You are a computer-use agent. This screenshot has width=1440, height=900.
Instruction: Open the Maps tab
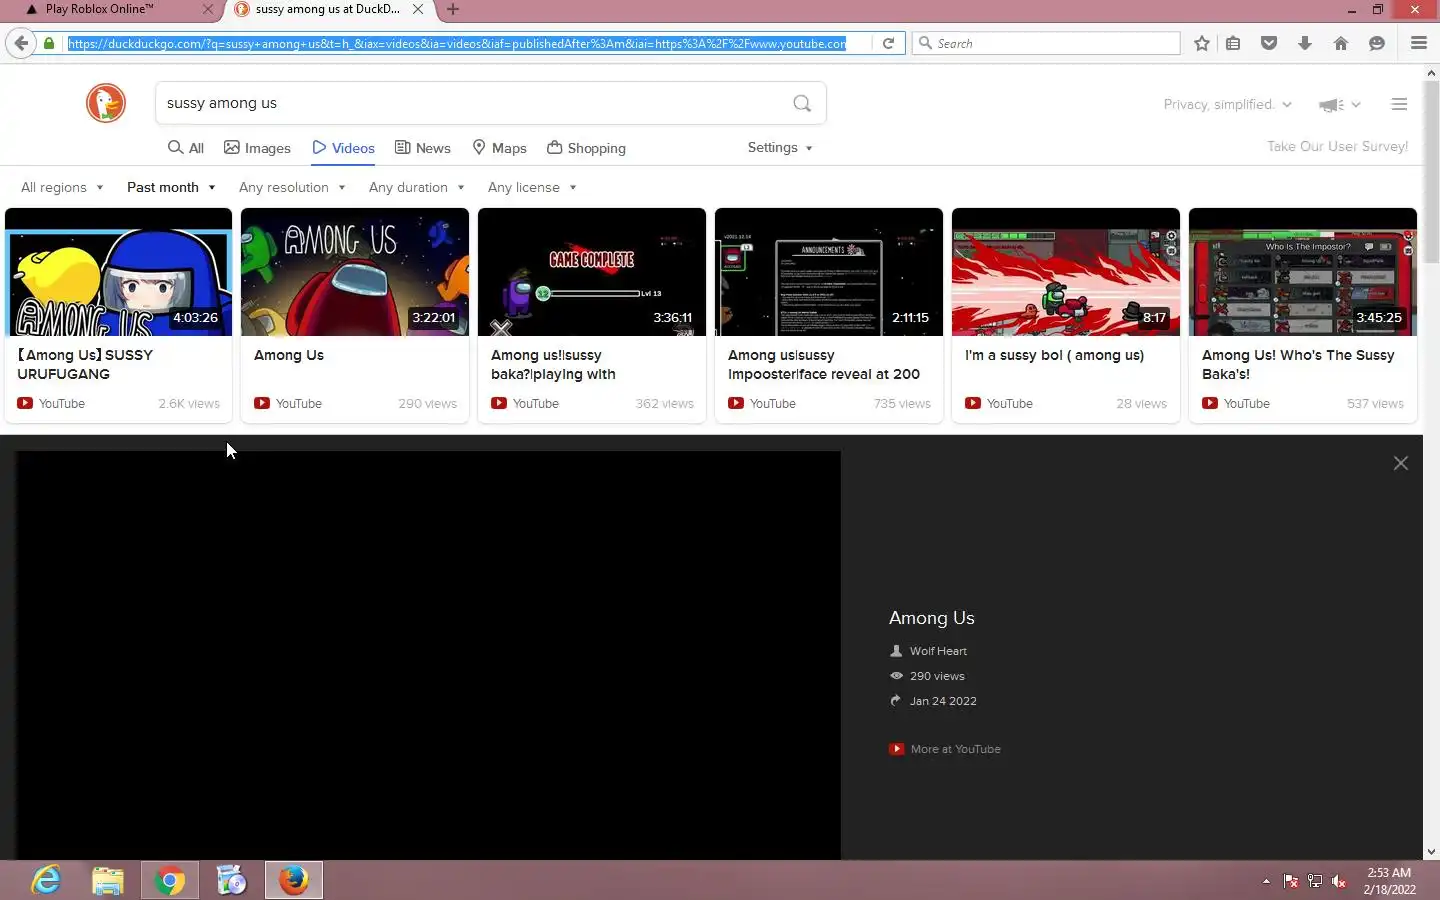tap(499, 148)
